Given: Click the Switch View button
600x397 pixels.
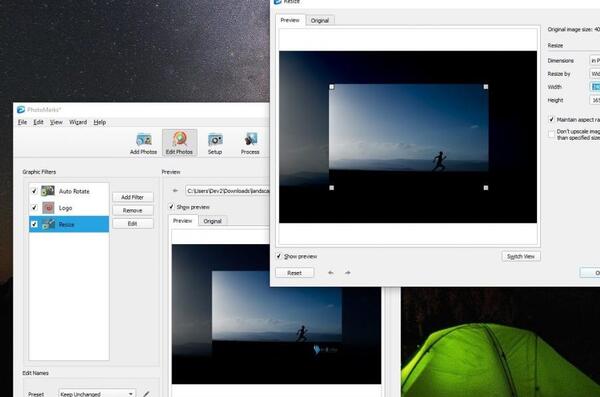Looking at the screenshot, I should 521,256.
